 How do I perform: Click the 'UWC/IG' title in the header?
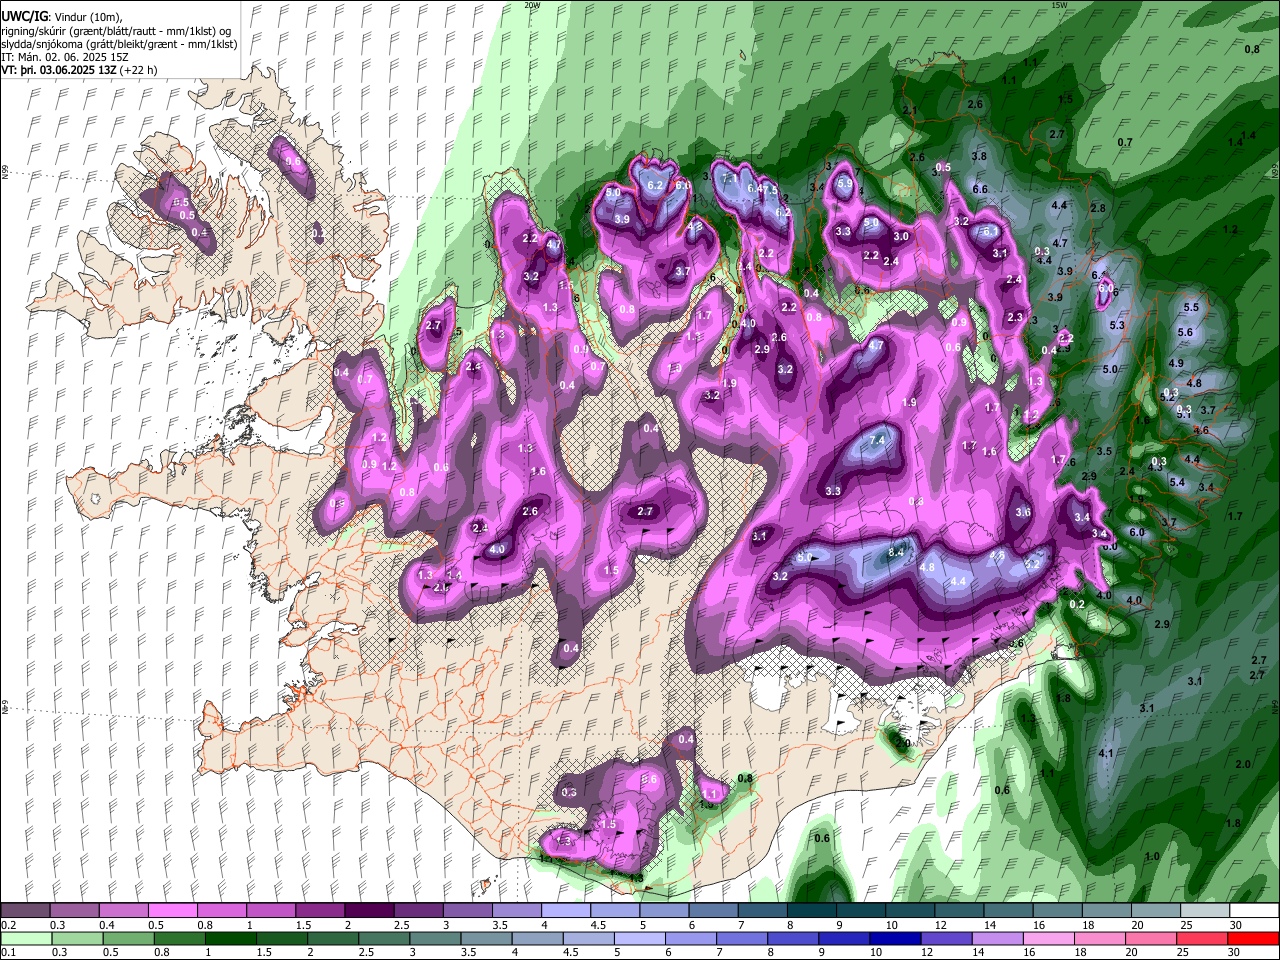(x=24, y=17)
